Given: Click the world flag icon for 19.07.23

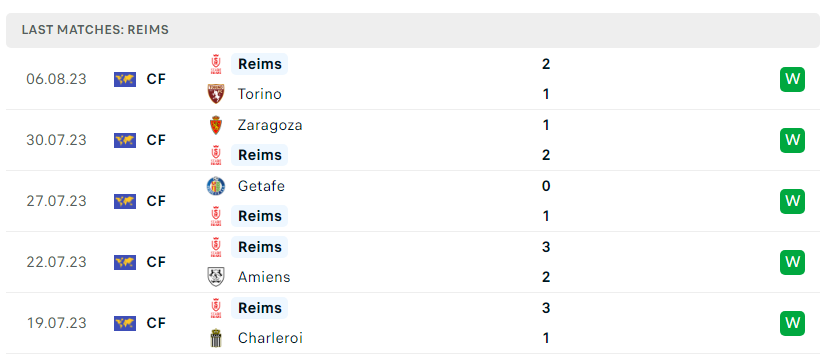Looking at the screenshot, I should [x=125, y=323].
